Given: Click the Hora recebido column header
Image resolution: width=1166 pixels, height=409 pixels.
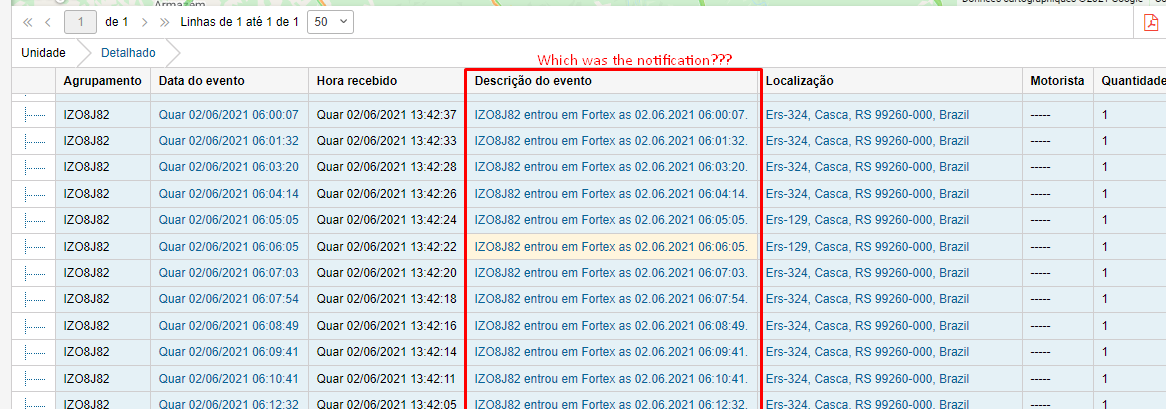Looking at the screenshot, I should point(357,81).
